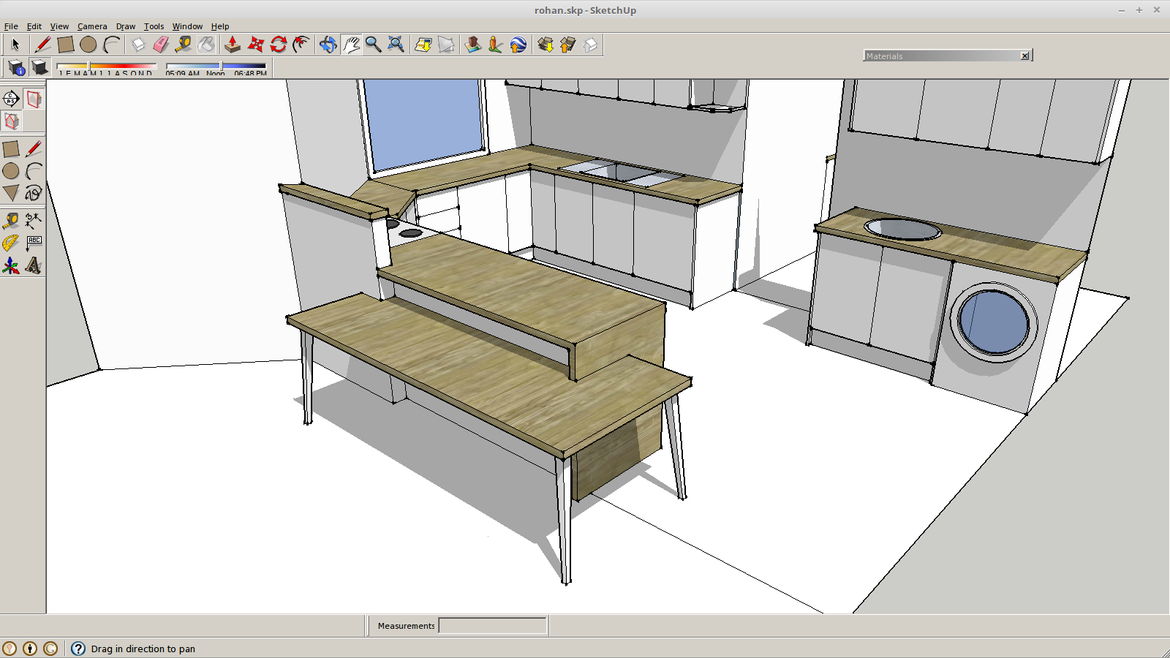The height and width of the screenshot is (658, 1170).
Task: Select the arrow Select tool
Action: (x=15, y=44)
